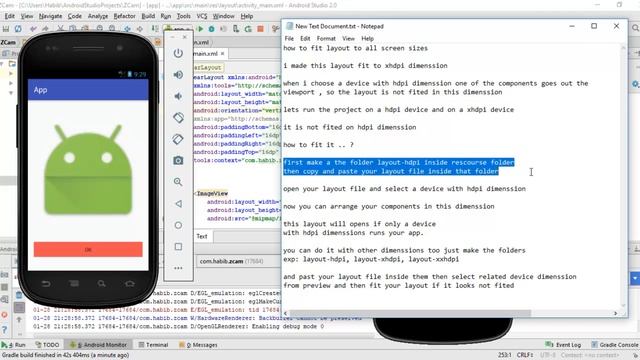Click emulator Volume Up icon

178,75
